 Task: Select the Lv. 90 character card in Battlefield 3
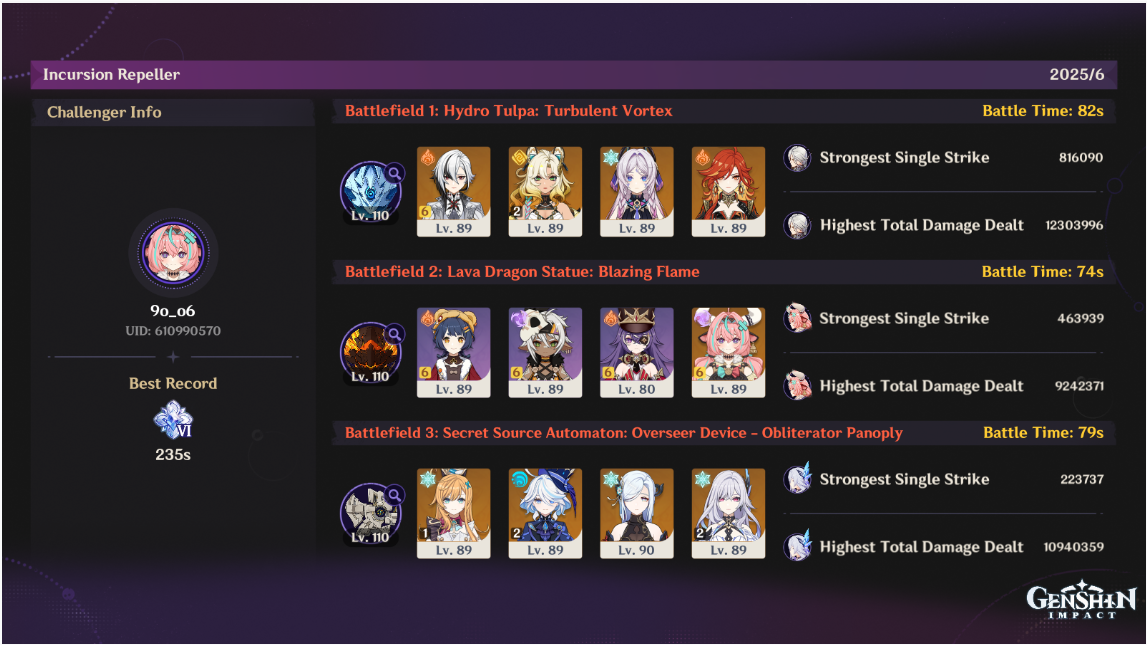click(636, 513)
